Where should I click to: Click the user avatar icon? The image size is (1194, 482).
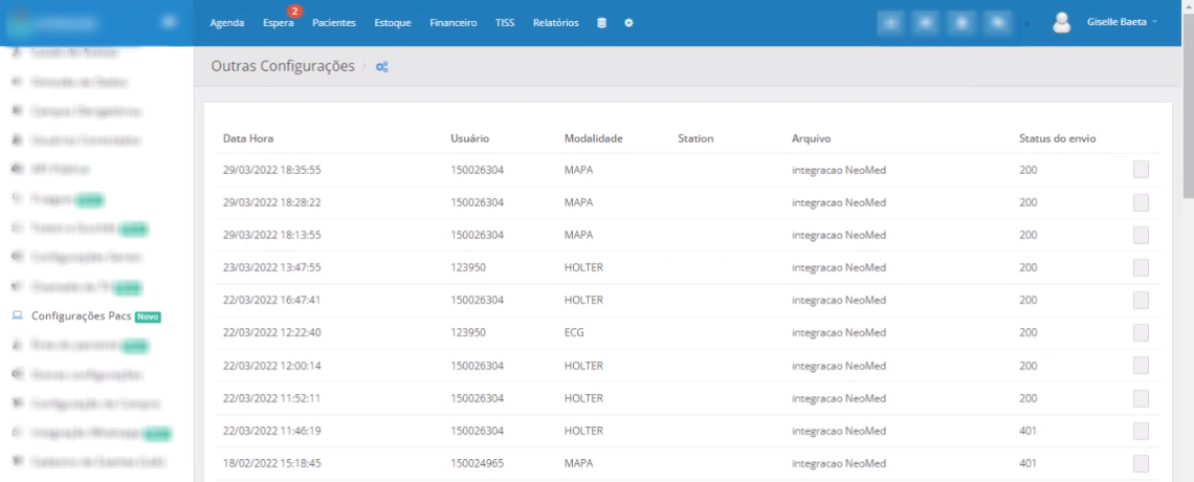1062,23
